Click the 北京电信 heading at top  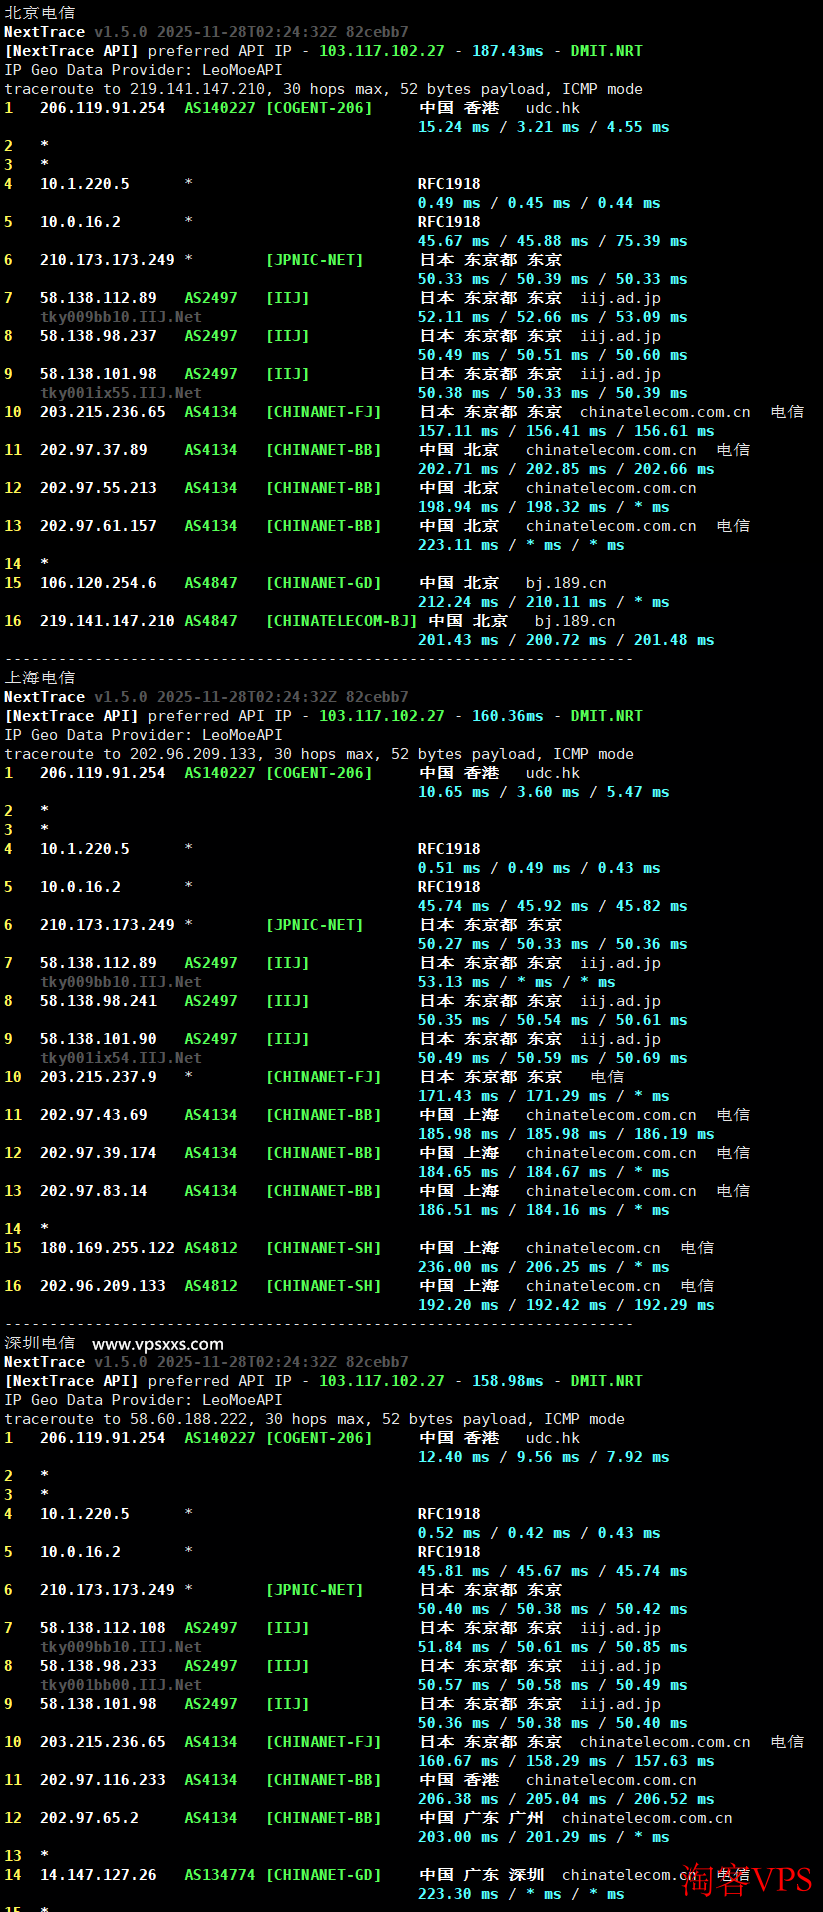tap(39, 13)
